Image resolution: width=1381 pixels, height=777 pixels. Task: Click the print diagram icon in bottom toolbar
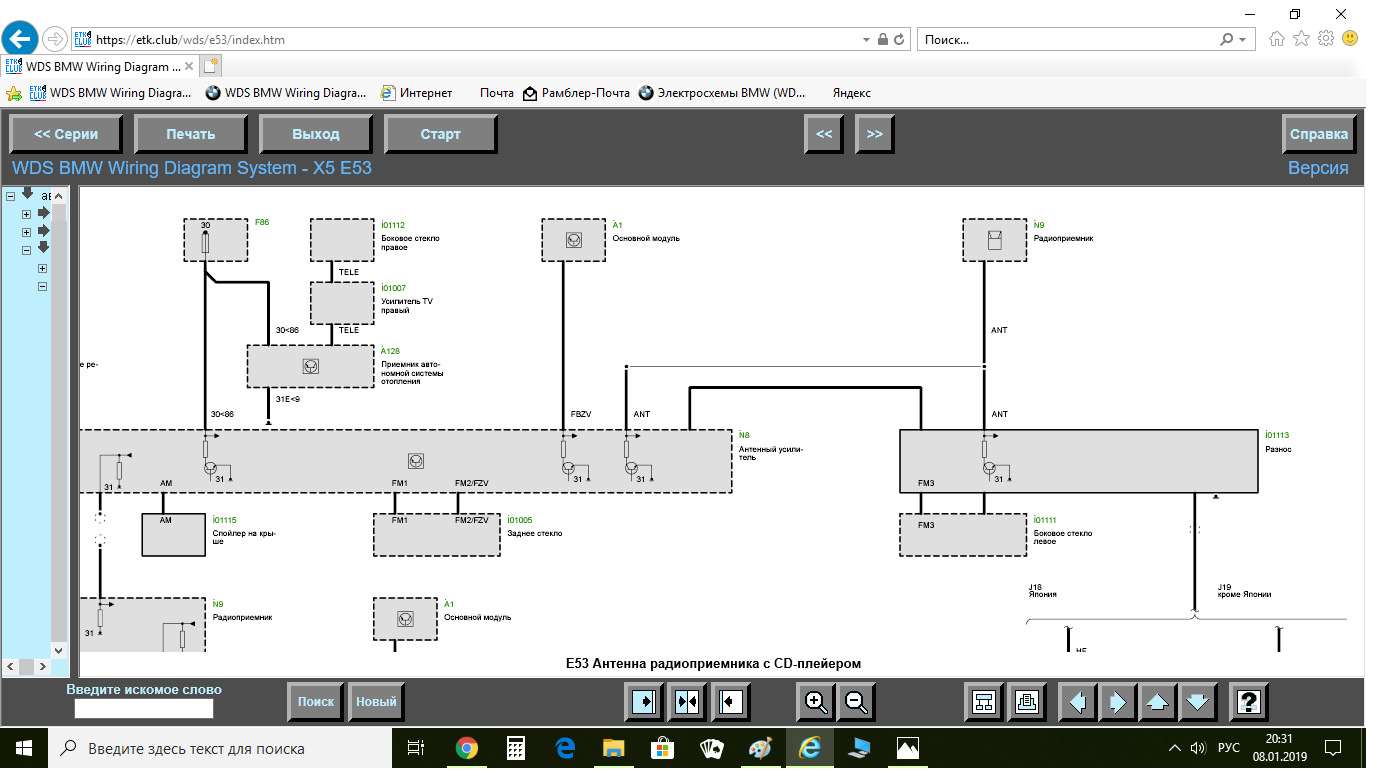pyautogui.click(x=1026, y=702)
